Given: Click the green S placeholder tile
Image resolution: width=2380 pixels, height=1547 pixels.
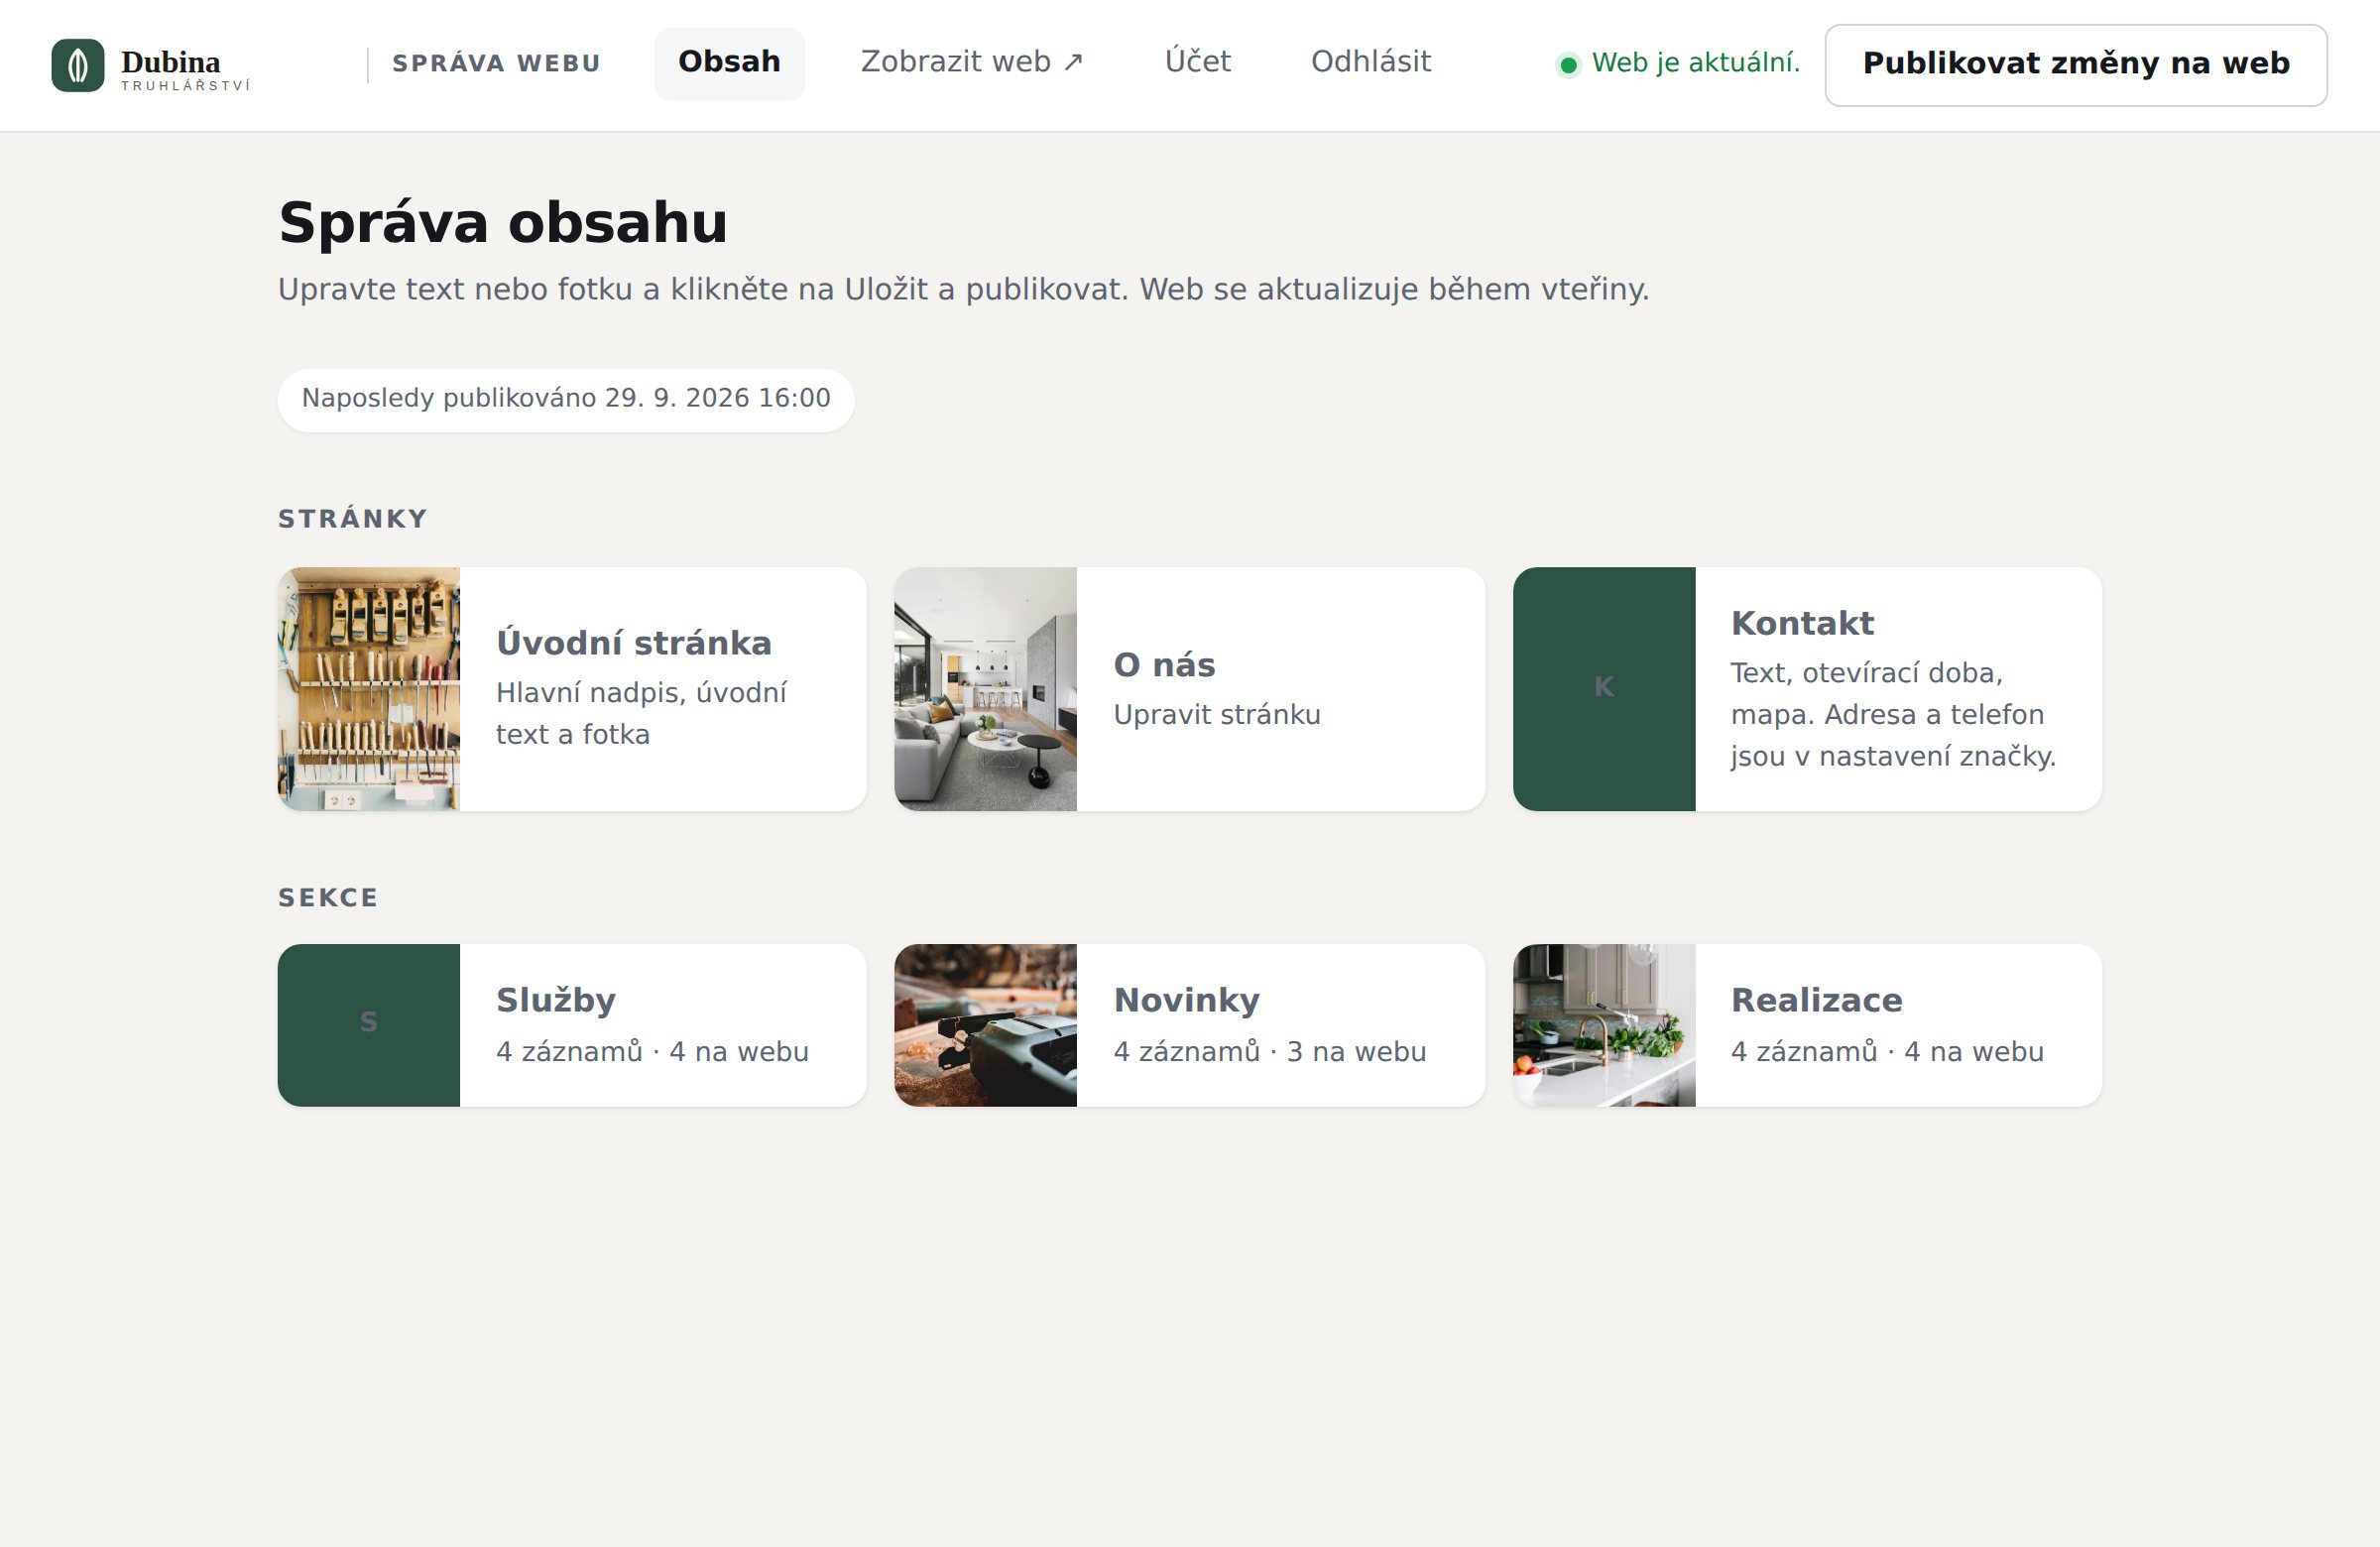Looking at the screenshot, I should click(369, 1025).
